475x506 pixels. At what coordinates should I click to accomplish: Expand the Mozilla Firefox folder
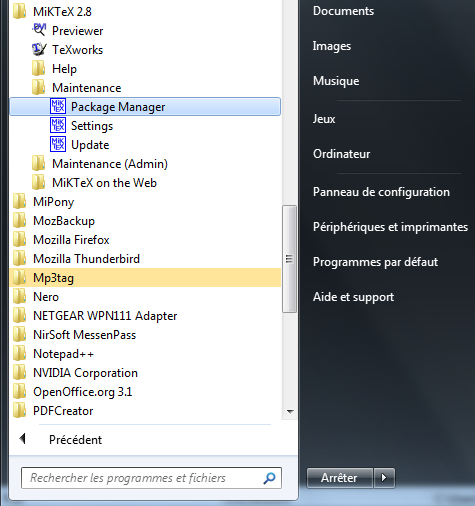tap(145, 239)
